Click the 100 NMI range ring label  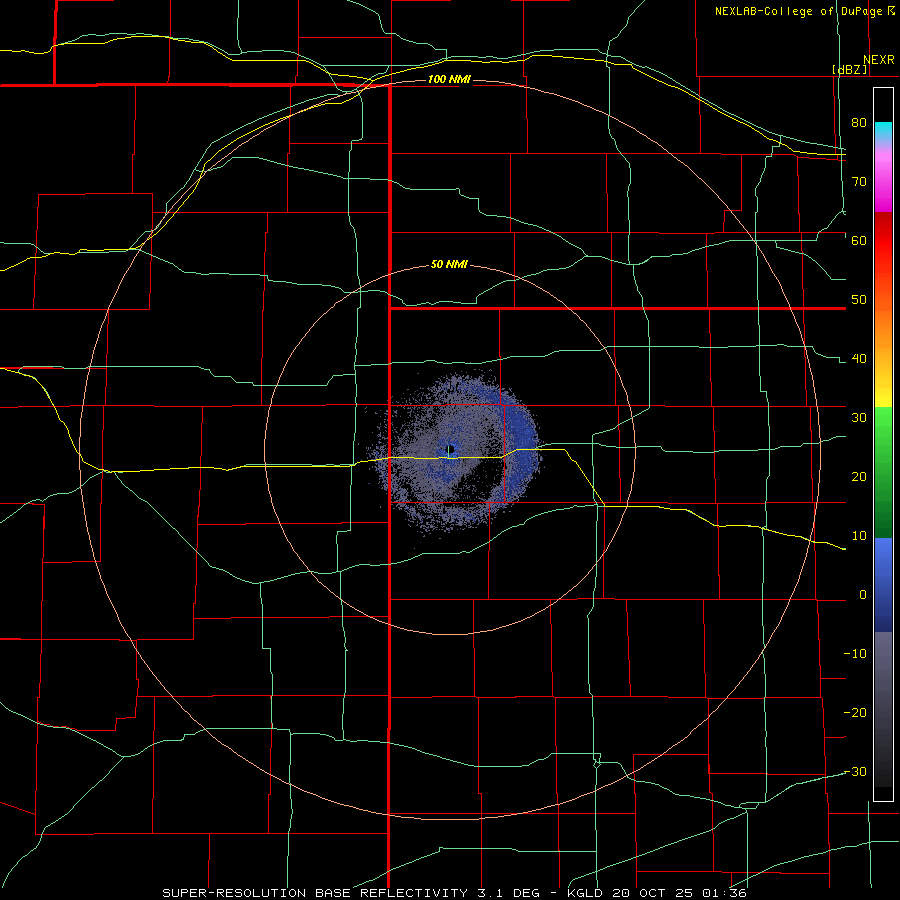(449, 79)
